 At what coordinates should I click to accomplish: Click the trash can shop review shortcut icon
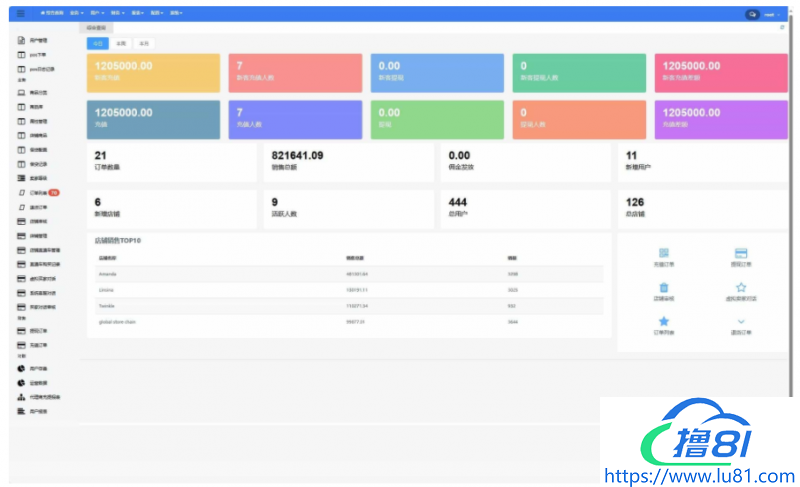coord(664,288)
